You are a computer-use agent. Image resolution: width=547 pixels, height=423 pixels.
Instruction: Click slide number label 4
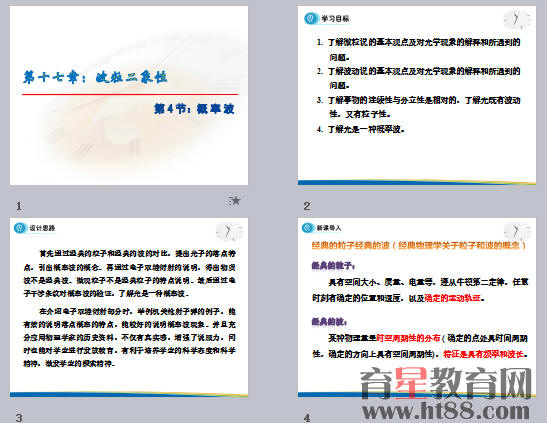(x=307, y=417)
